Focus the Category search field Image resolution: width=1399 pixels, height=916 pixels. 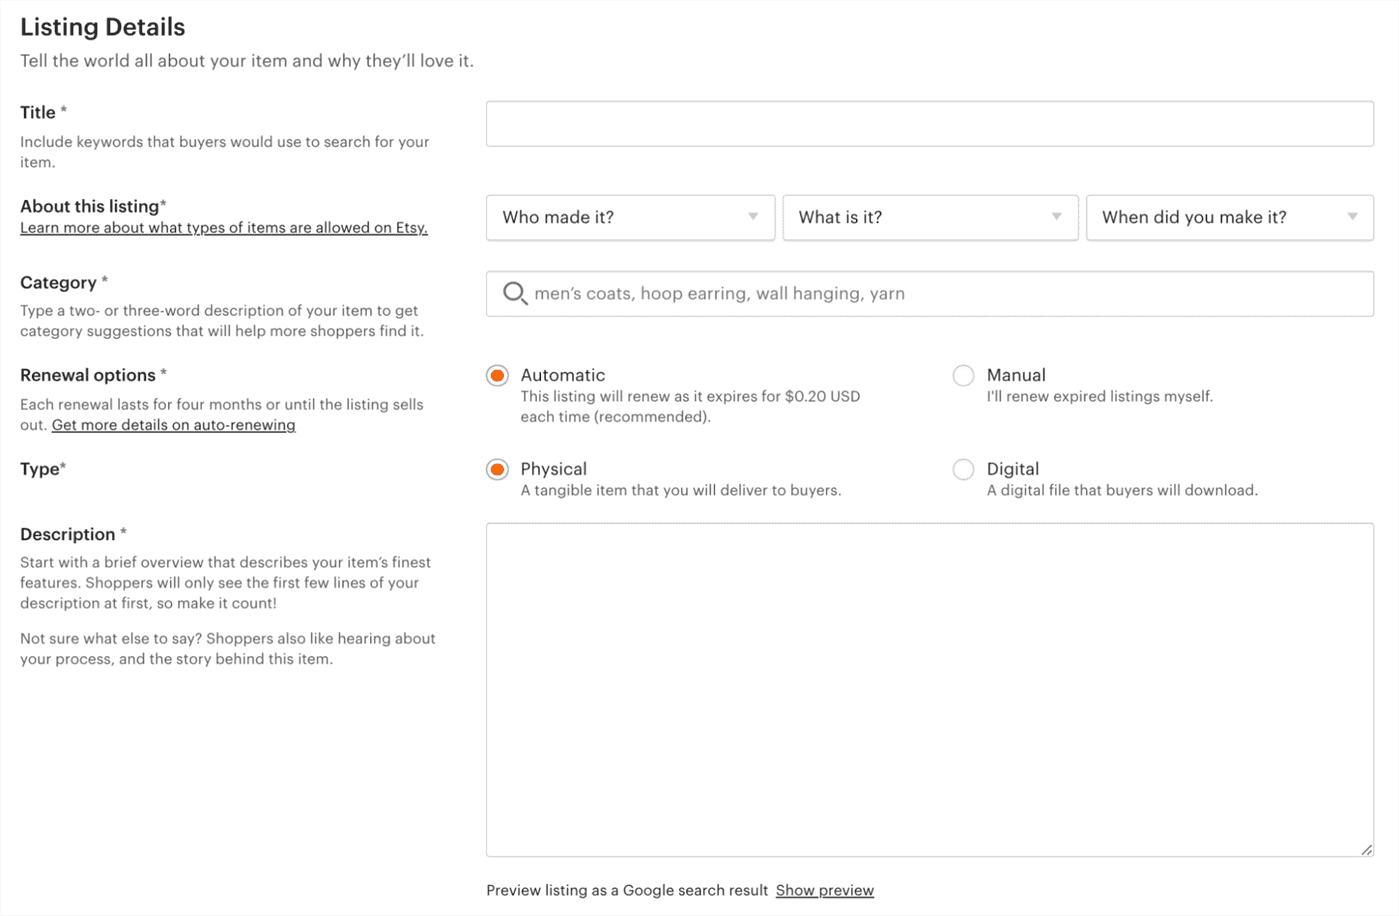pos(930,294)
